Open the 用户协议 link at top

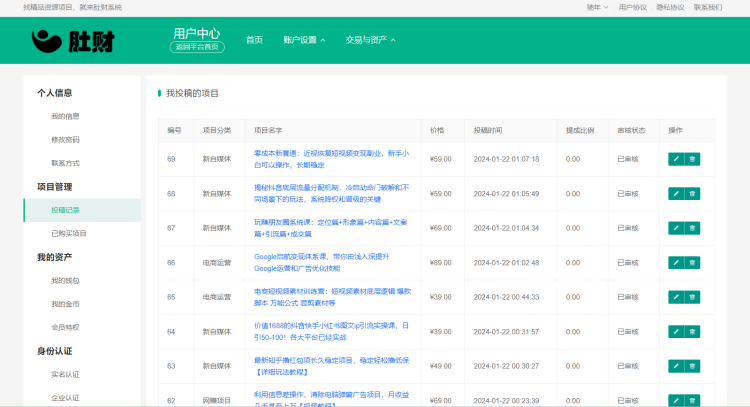click(632, 7)
